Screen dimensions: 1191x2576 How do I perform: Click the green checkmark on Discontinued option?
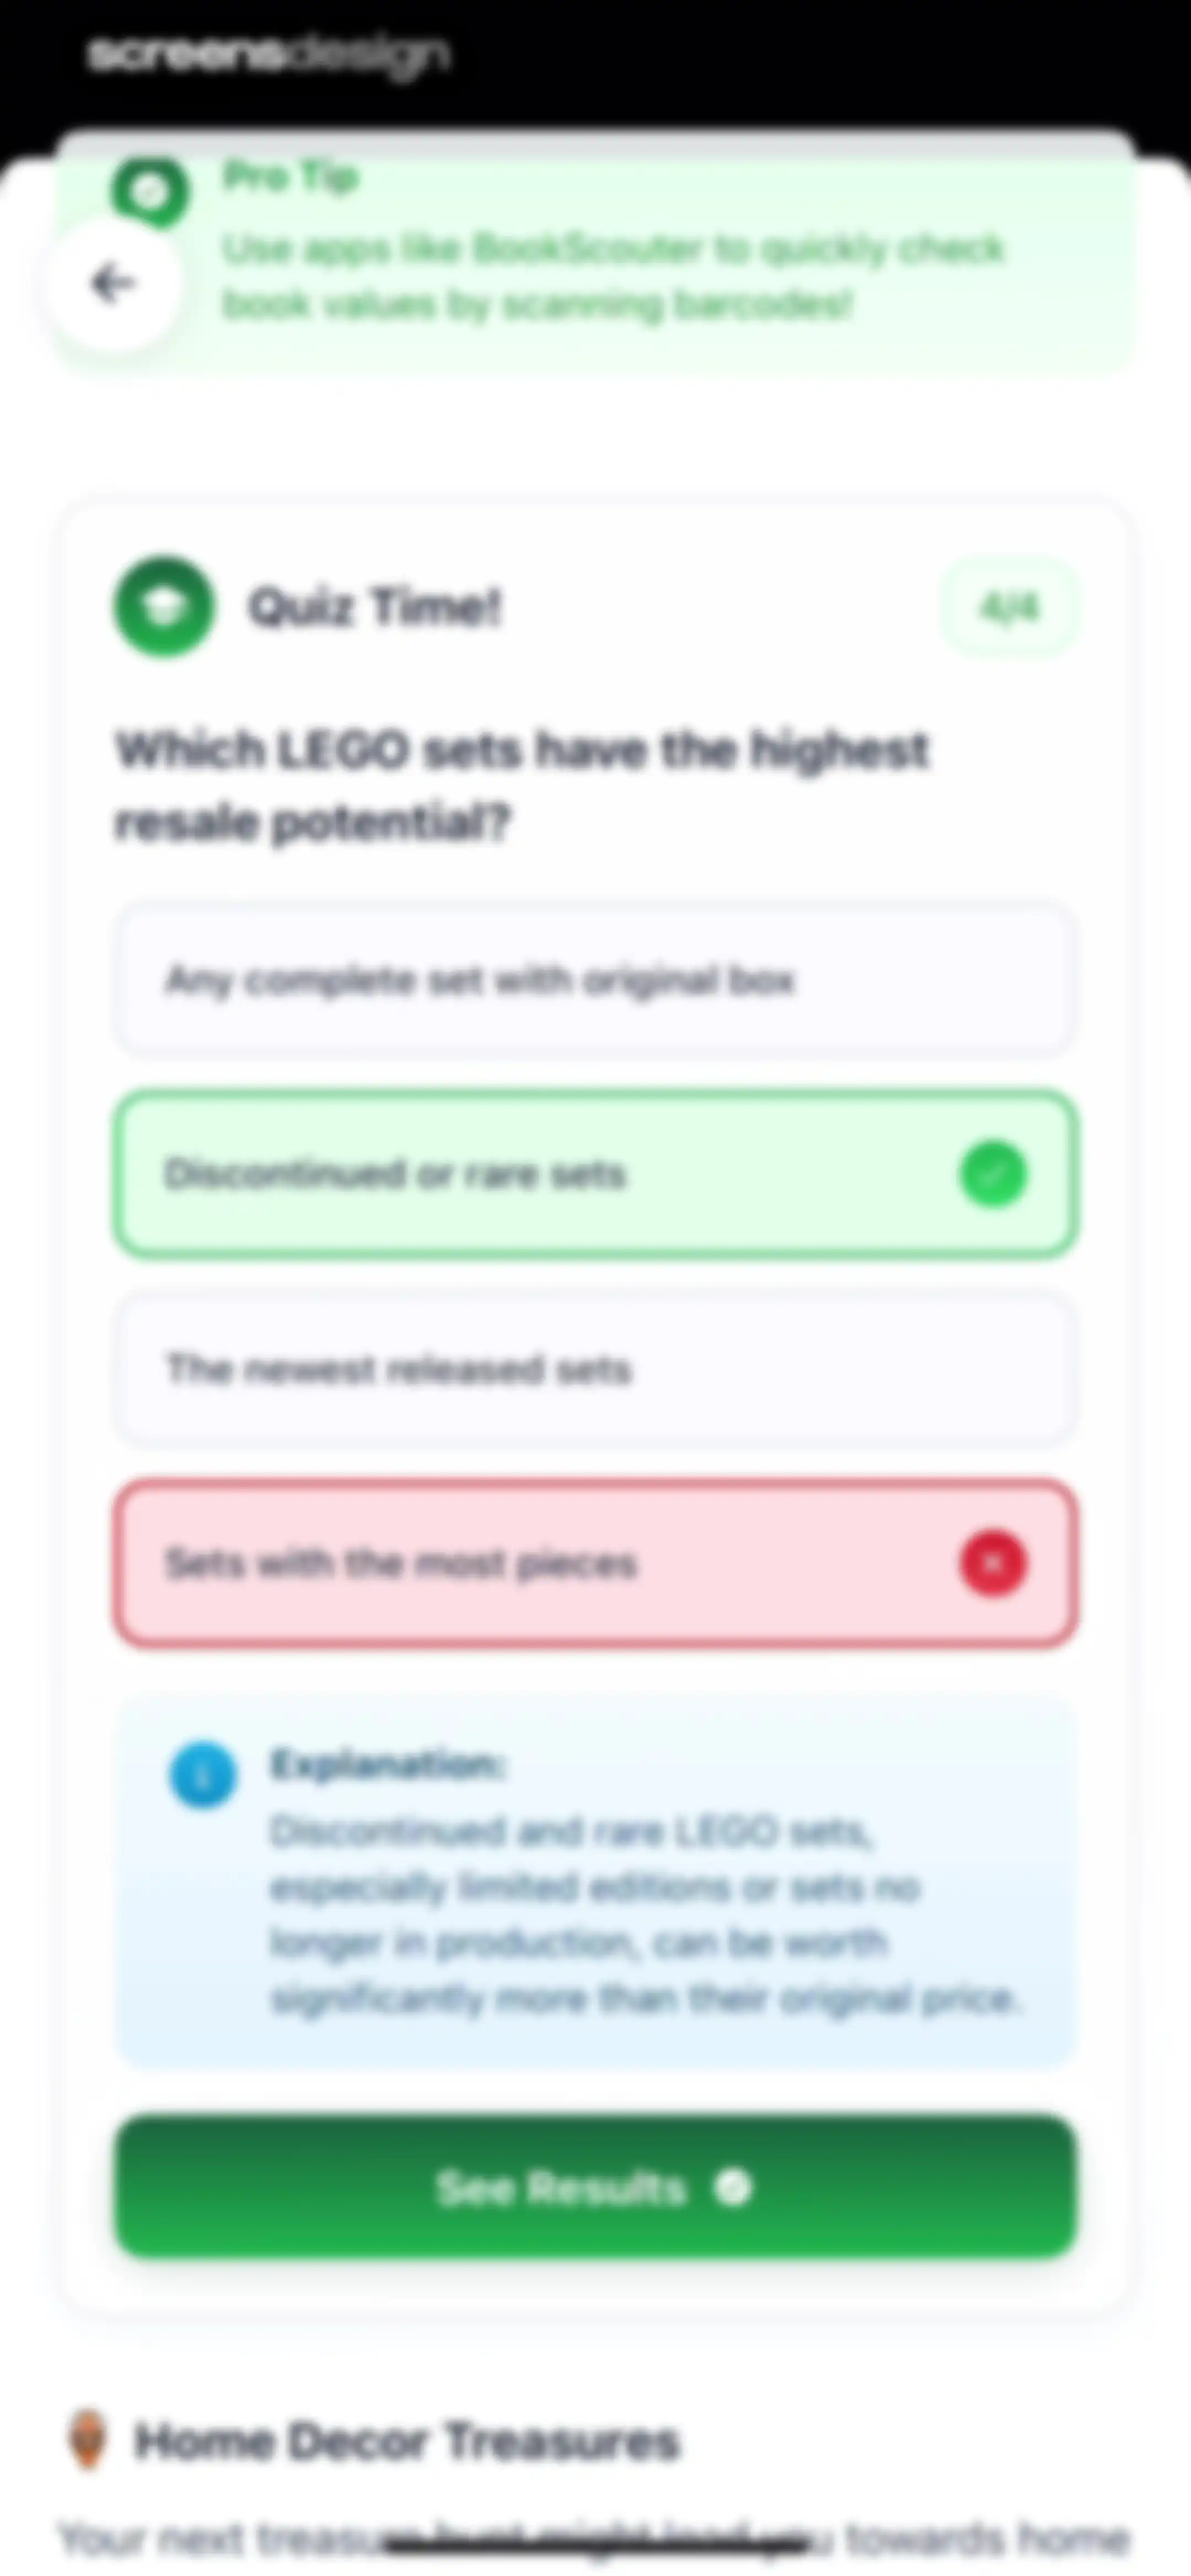pos(993,1174)
